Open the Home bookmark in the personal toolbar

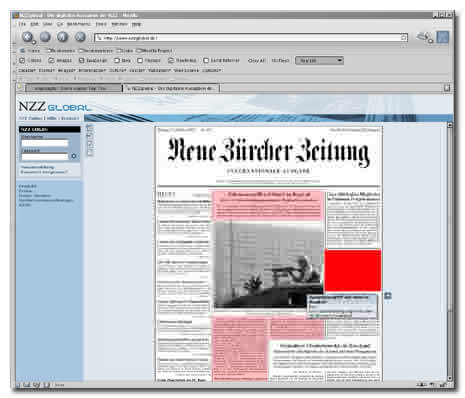pyautogui.click(x=31, y=51)
